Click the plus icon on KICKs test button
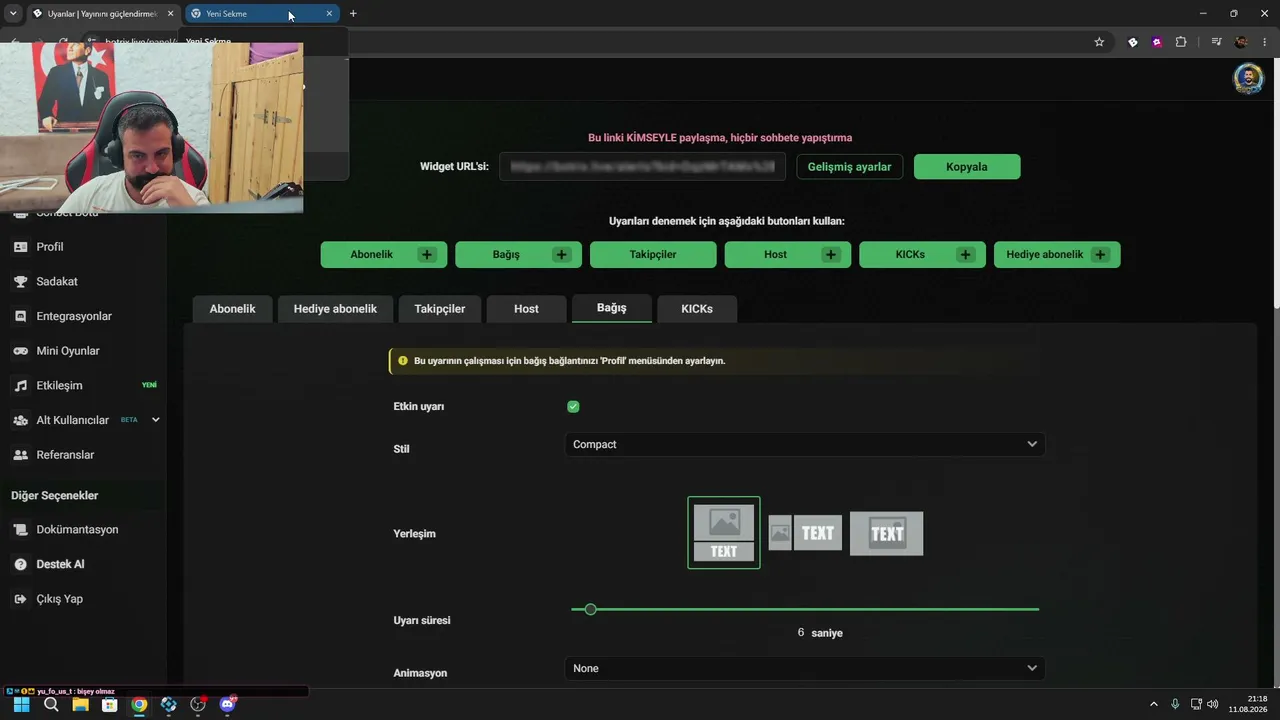1280x720 pixels. coord(965,255)
